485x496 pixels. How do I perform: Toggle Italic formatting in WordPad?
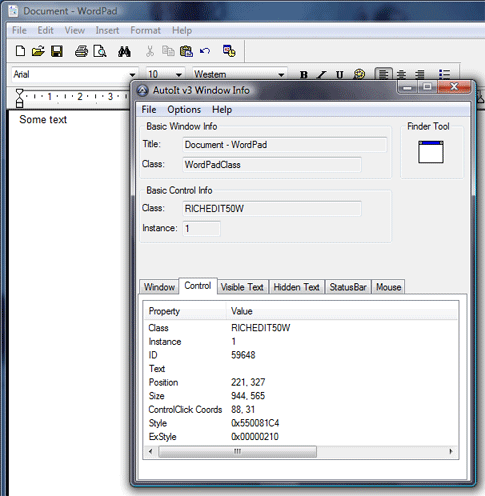pos(321,74)
